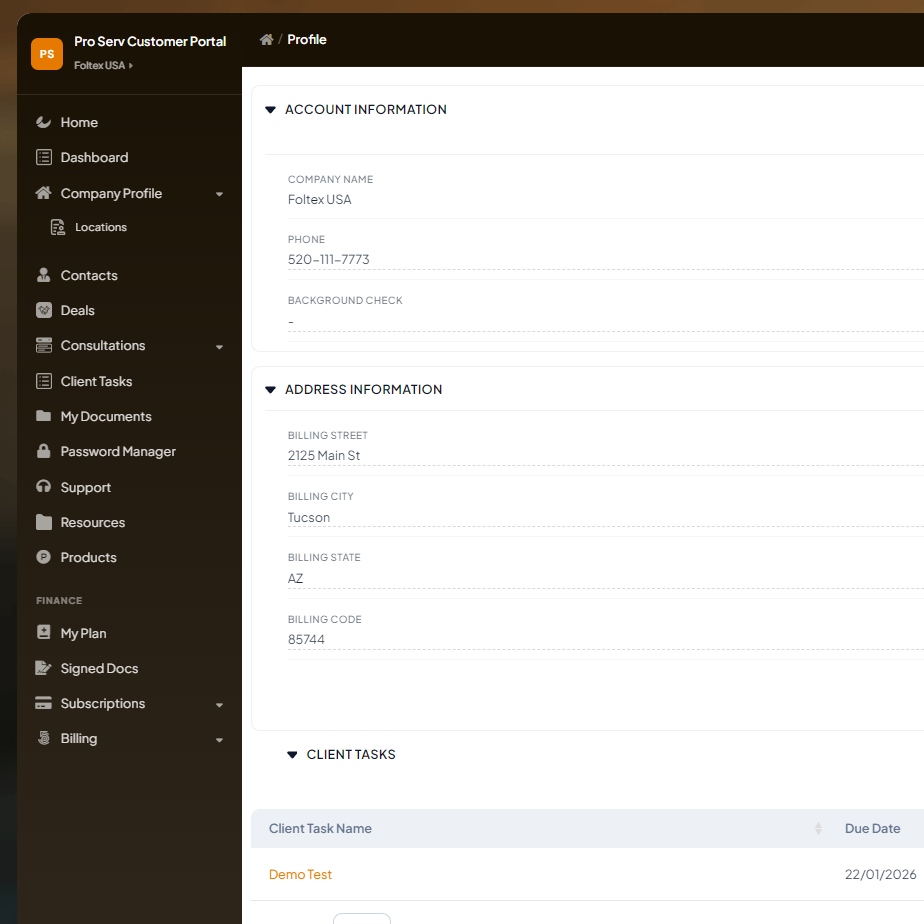Viewport: 924px width, 924px height.
Task: Open the Deals section icon
Action: [x=44, y=310]
